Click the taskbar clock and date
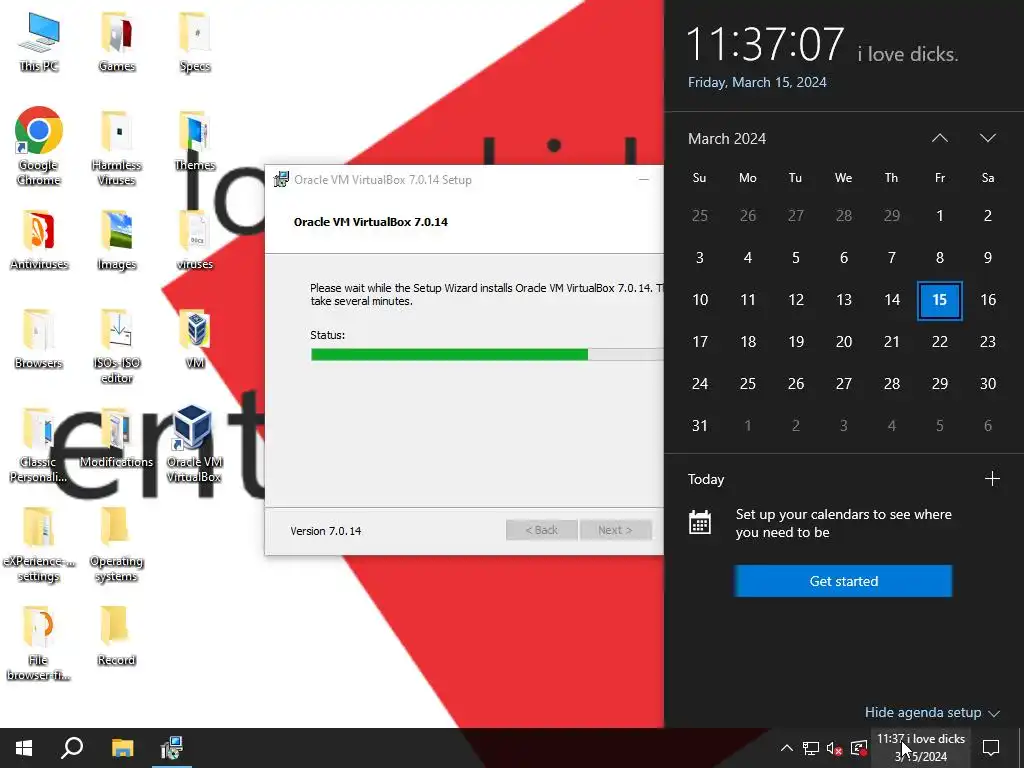The height and width of the screenshot is (768, 1024). point(921,748)
